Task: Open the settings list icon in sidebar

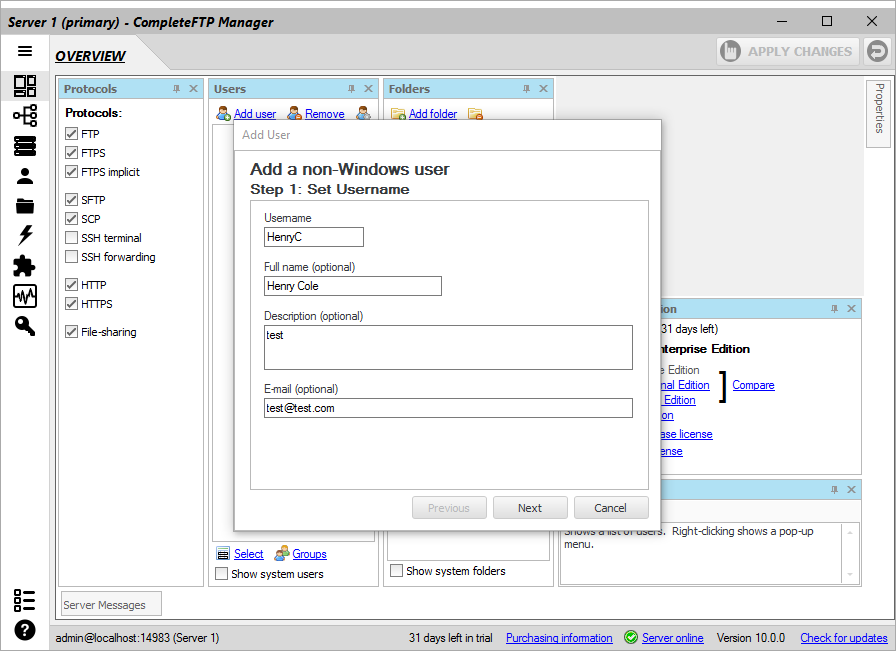Action: pos(24,600)
